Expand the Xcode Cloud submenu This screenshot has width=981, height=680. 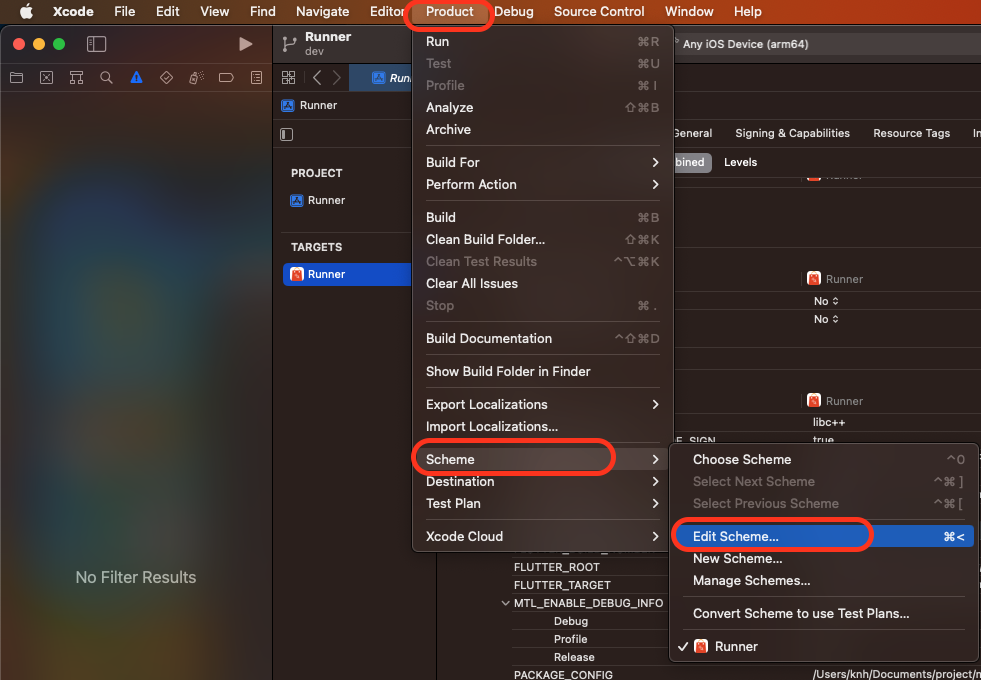click(x=542, y=537)
